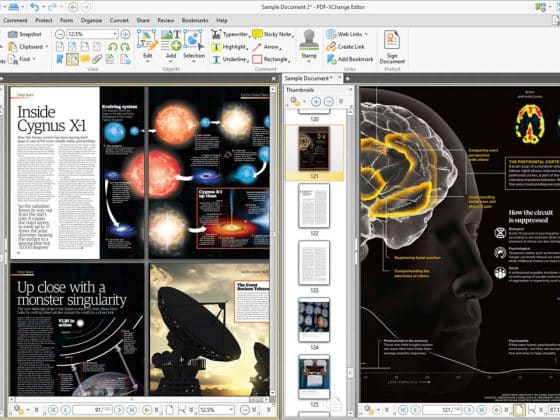560x420 pixels.
Task: Click the Selection objects icon
Action: pos(194,40)
